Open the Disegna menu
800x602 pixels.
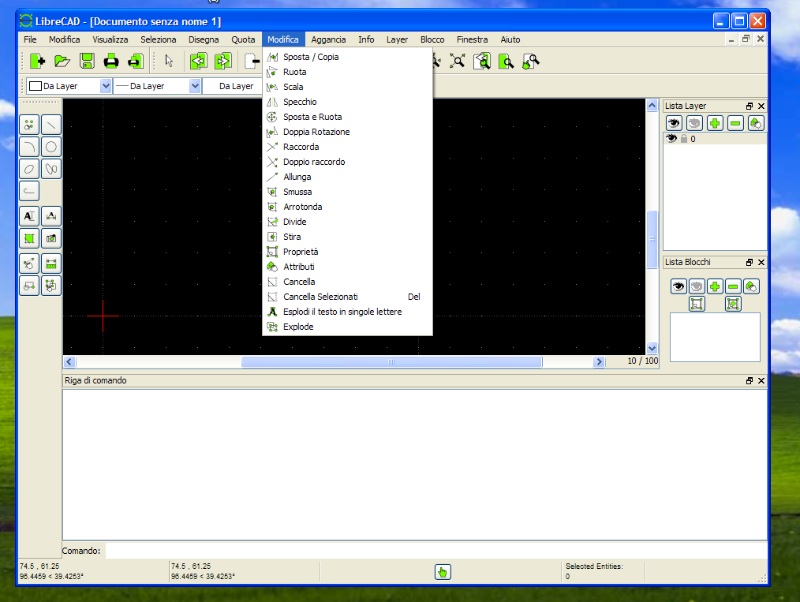pos(203,39)
